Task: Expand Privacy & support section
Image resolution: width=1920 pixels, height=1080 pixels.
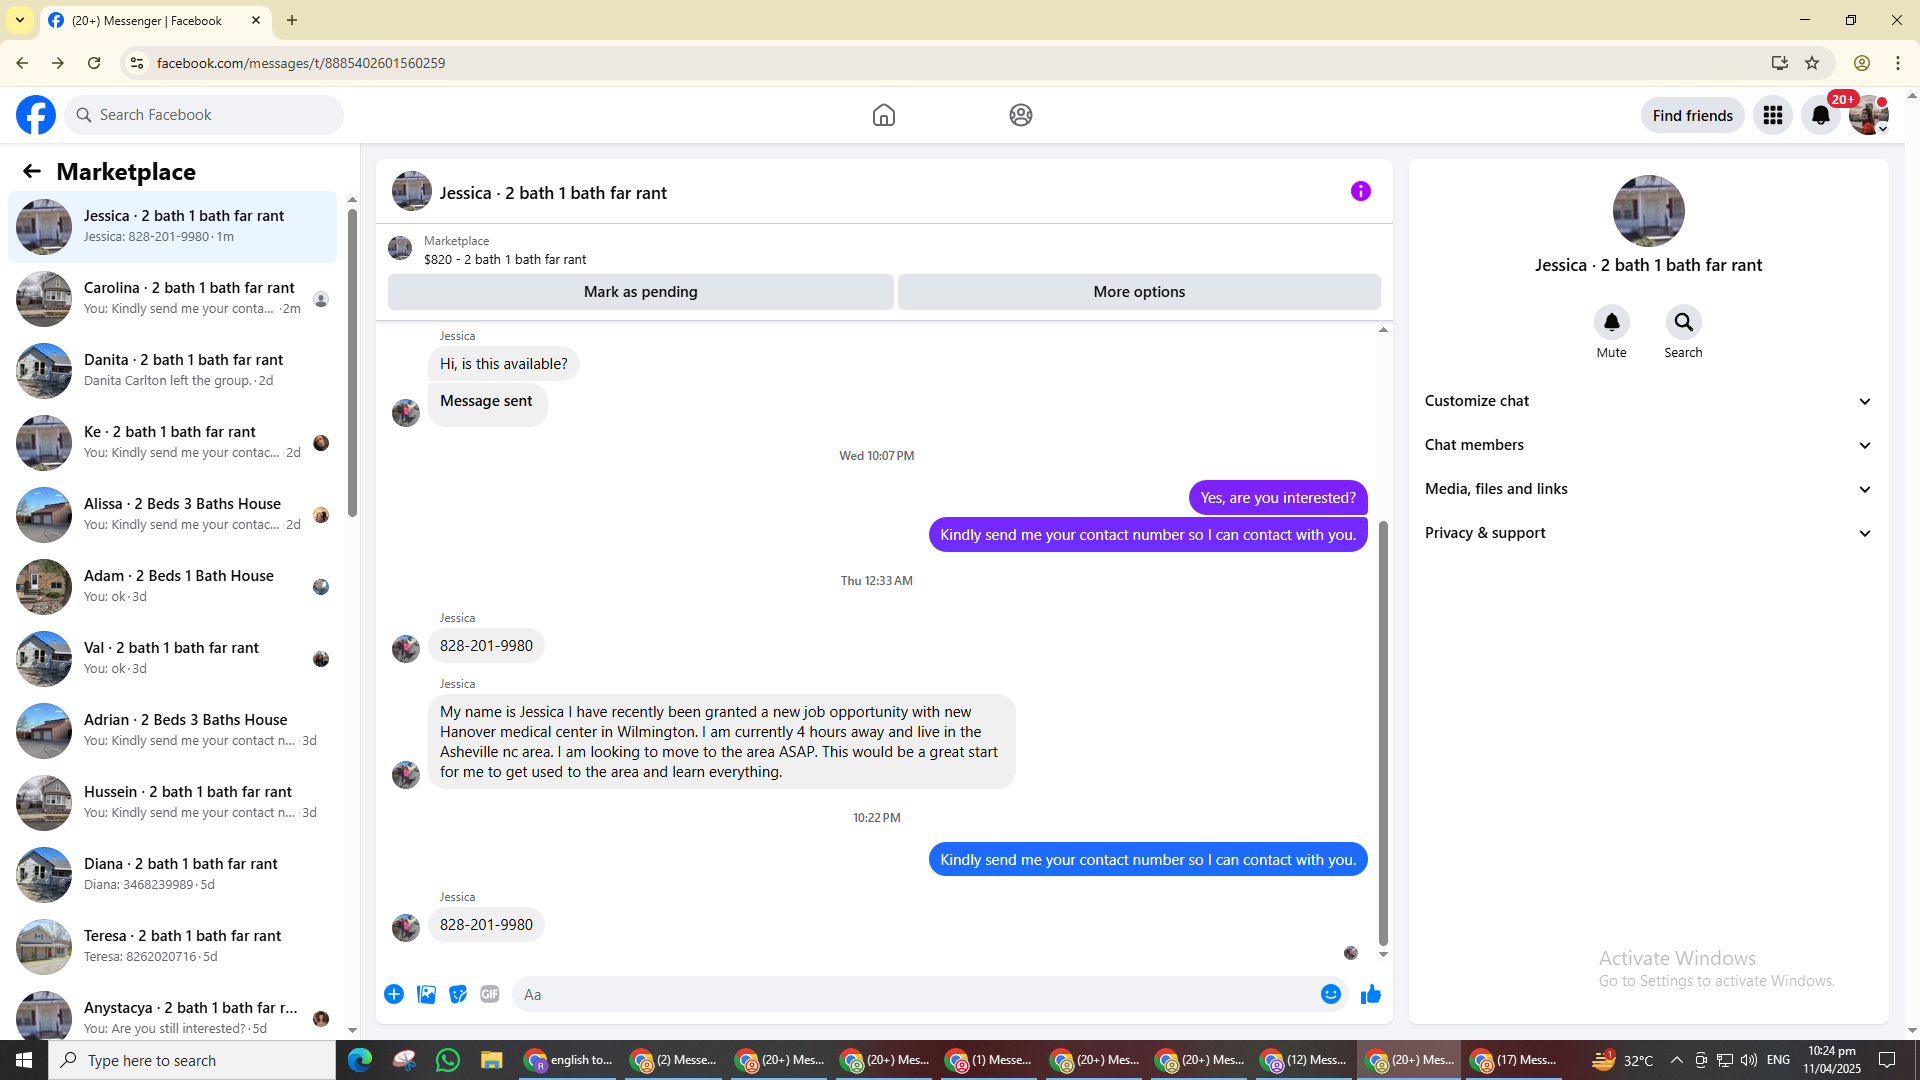Action: coord(1648,533)
